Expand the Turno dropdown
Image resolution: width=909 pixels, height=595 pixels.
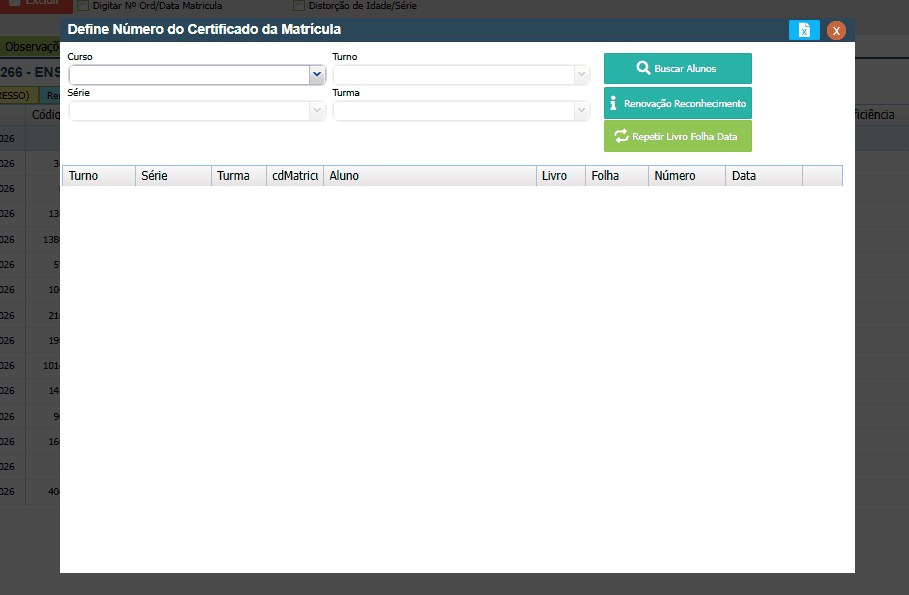tap(581, 74)
